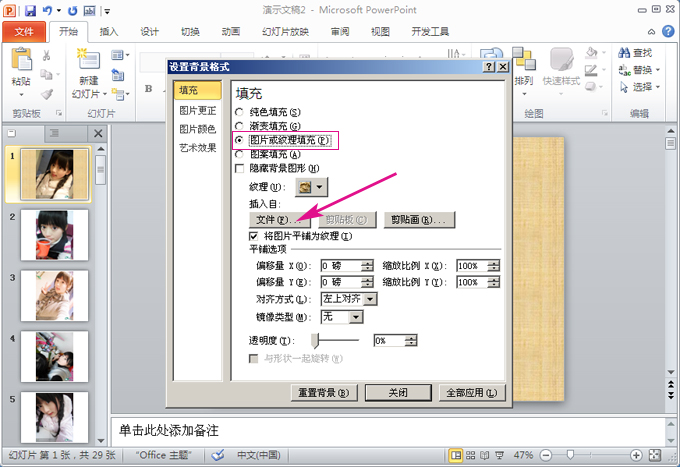The width and height of the screenshot is (680, 467).
Task: Expand the Select (选择) dropdown arrow
Action: click(658, 87)
